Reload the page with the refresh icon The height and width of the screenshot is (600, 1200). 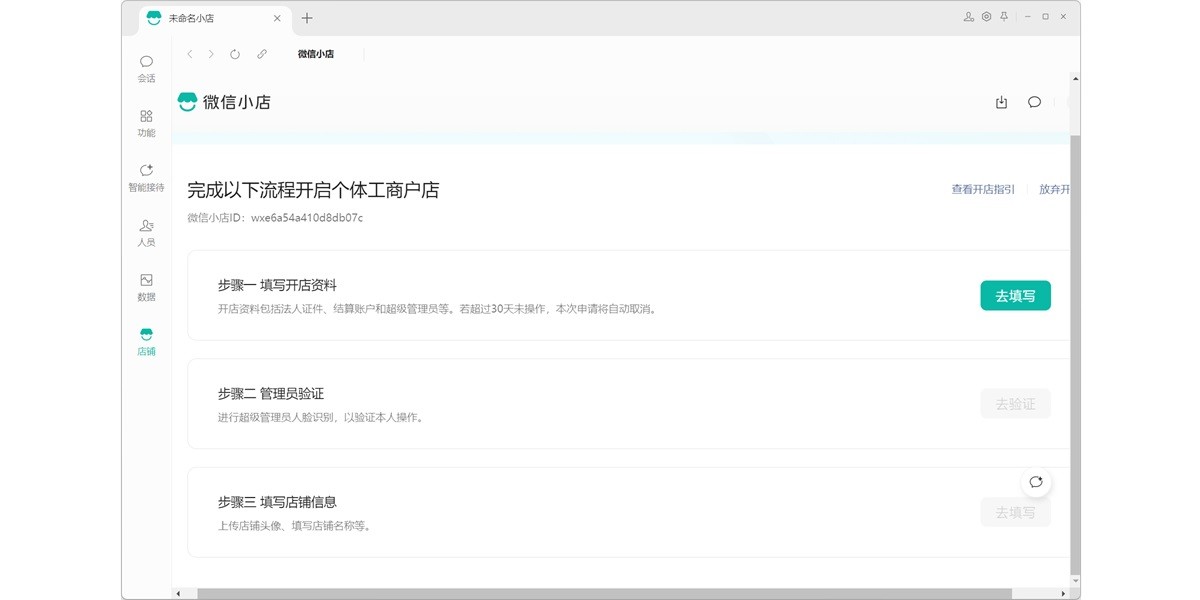click(x=234, y=55)
